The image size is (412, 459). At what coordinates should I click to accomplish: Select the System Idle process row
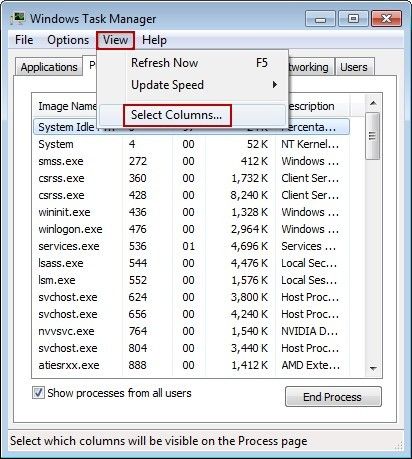pyautogui.click(x=191, y=127)
